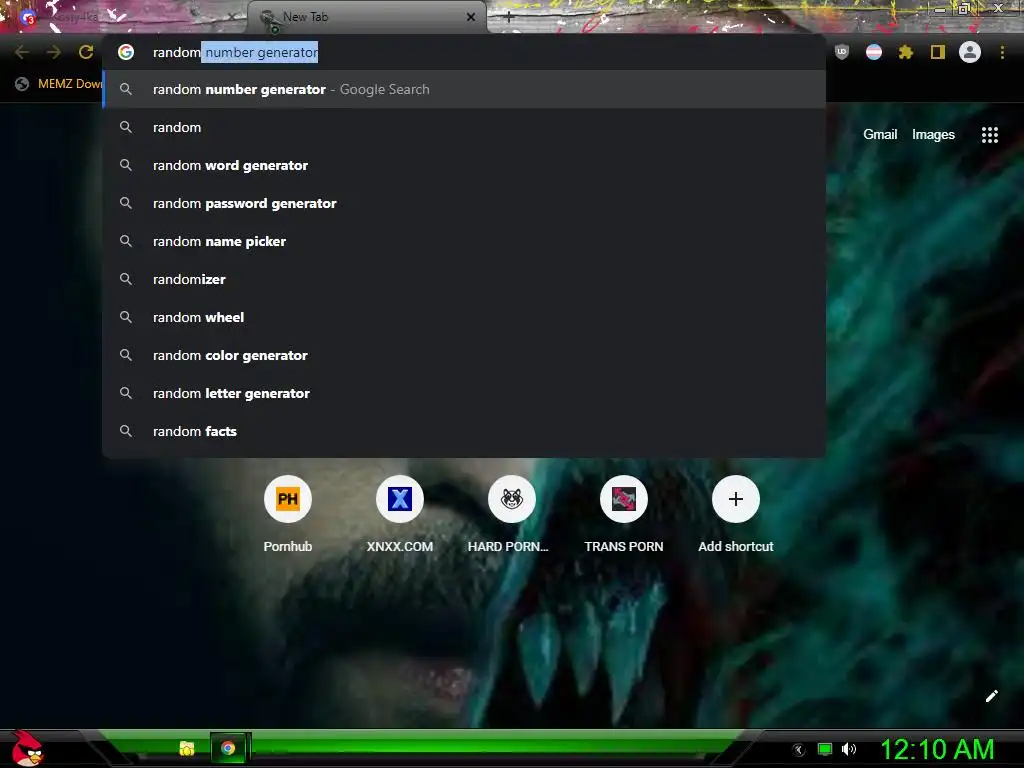The width and height of the screenshot is (1024, 768).
Task: Click the customize page pencil icon
Action: click(x=991, y=696)
